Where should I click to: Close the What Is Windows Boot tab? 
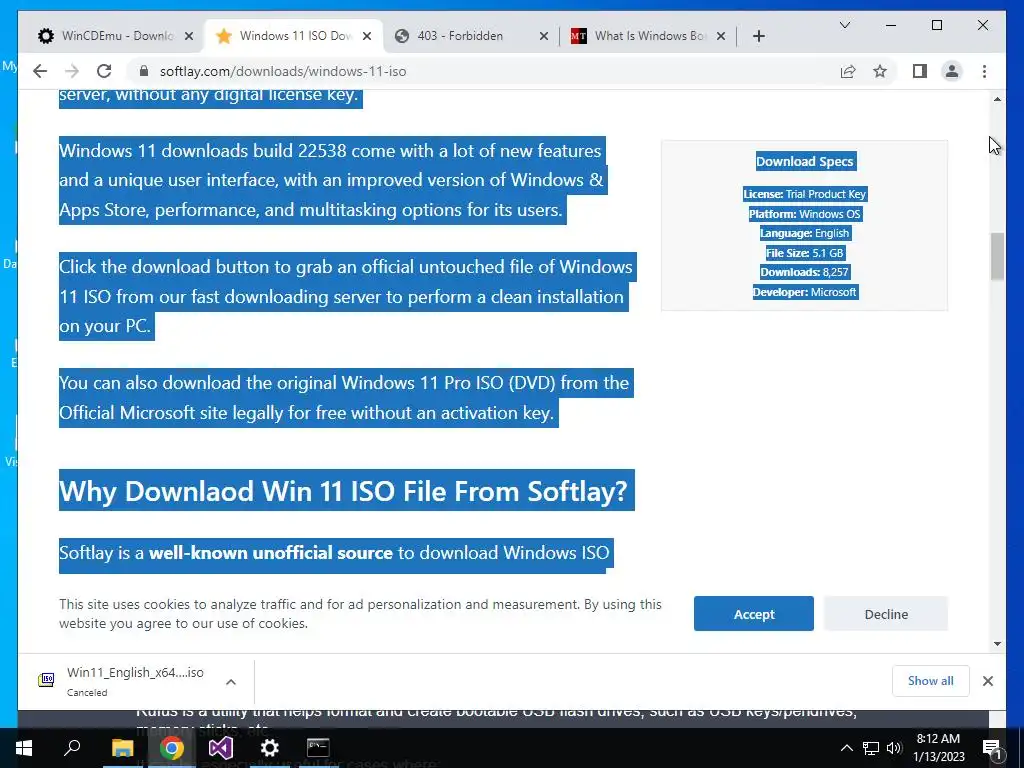721,36
